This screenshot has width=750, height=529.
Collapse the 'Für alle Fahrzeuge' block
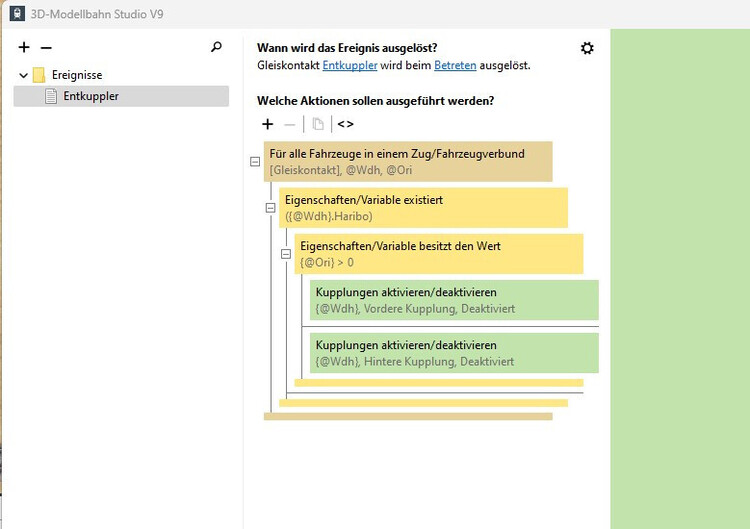[255, 161]
